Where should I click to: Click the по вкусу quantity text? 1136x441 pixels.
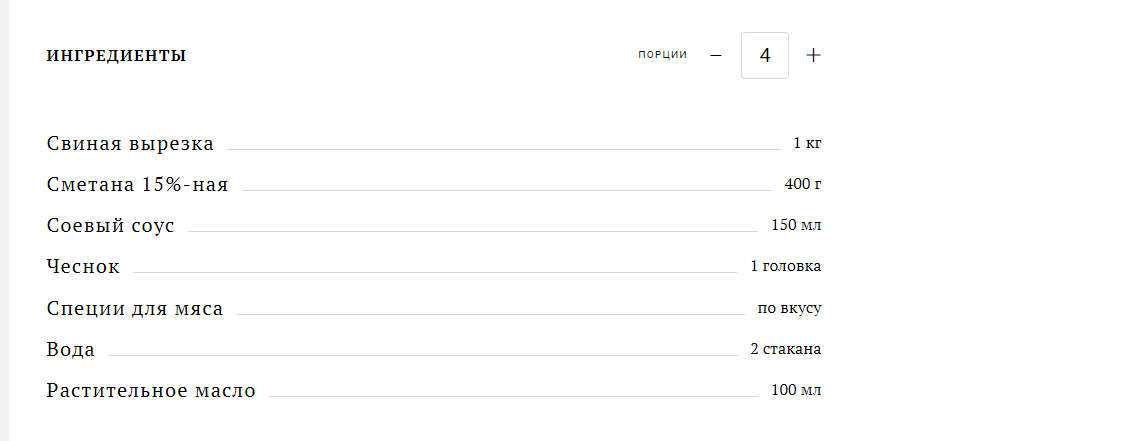tap(790, 308)
